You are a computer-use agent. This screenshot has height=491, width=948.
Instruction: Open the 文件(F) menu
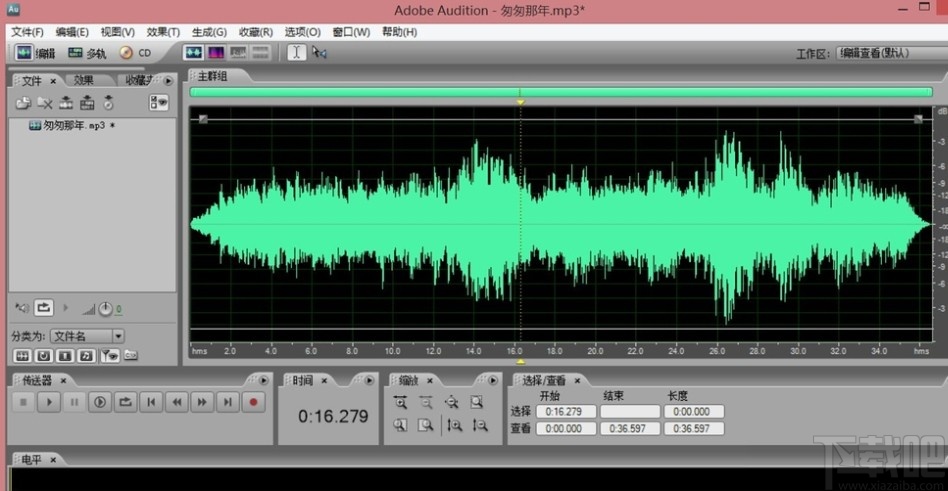pyautogui.click(x=28, y=32)
